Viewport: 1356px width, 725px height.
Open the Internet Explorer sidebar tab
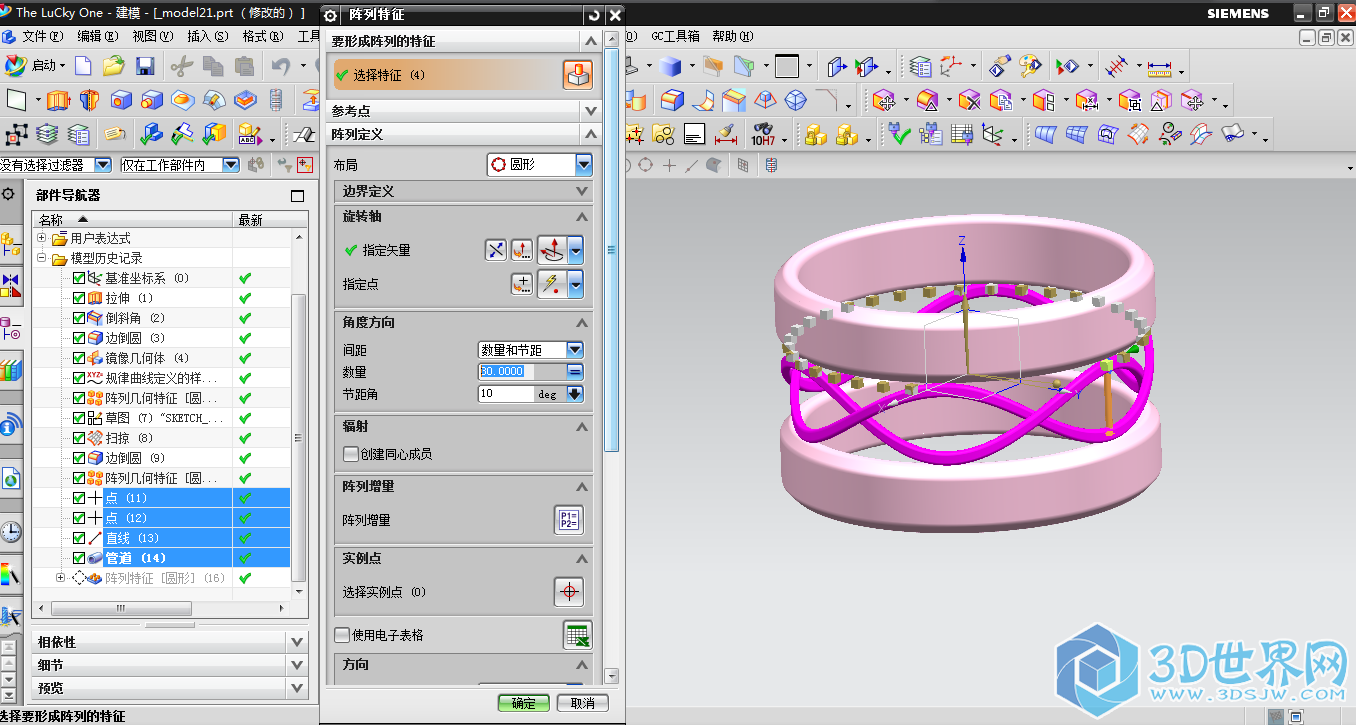(x=10, y=478)
